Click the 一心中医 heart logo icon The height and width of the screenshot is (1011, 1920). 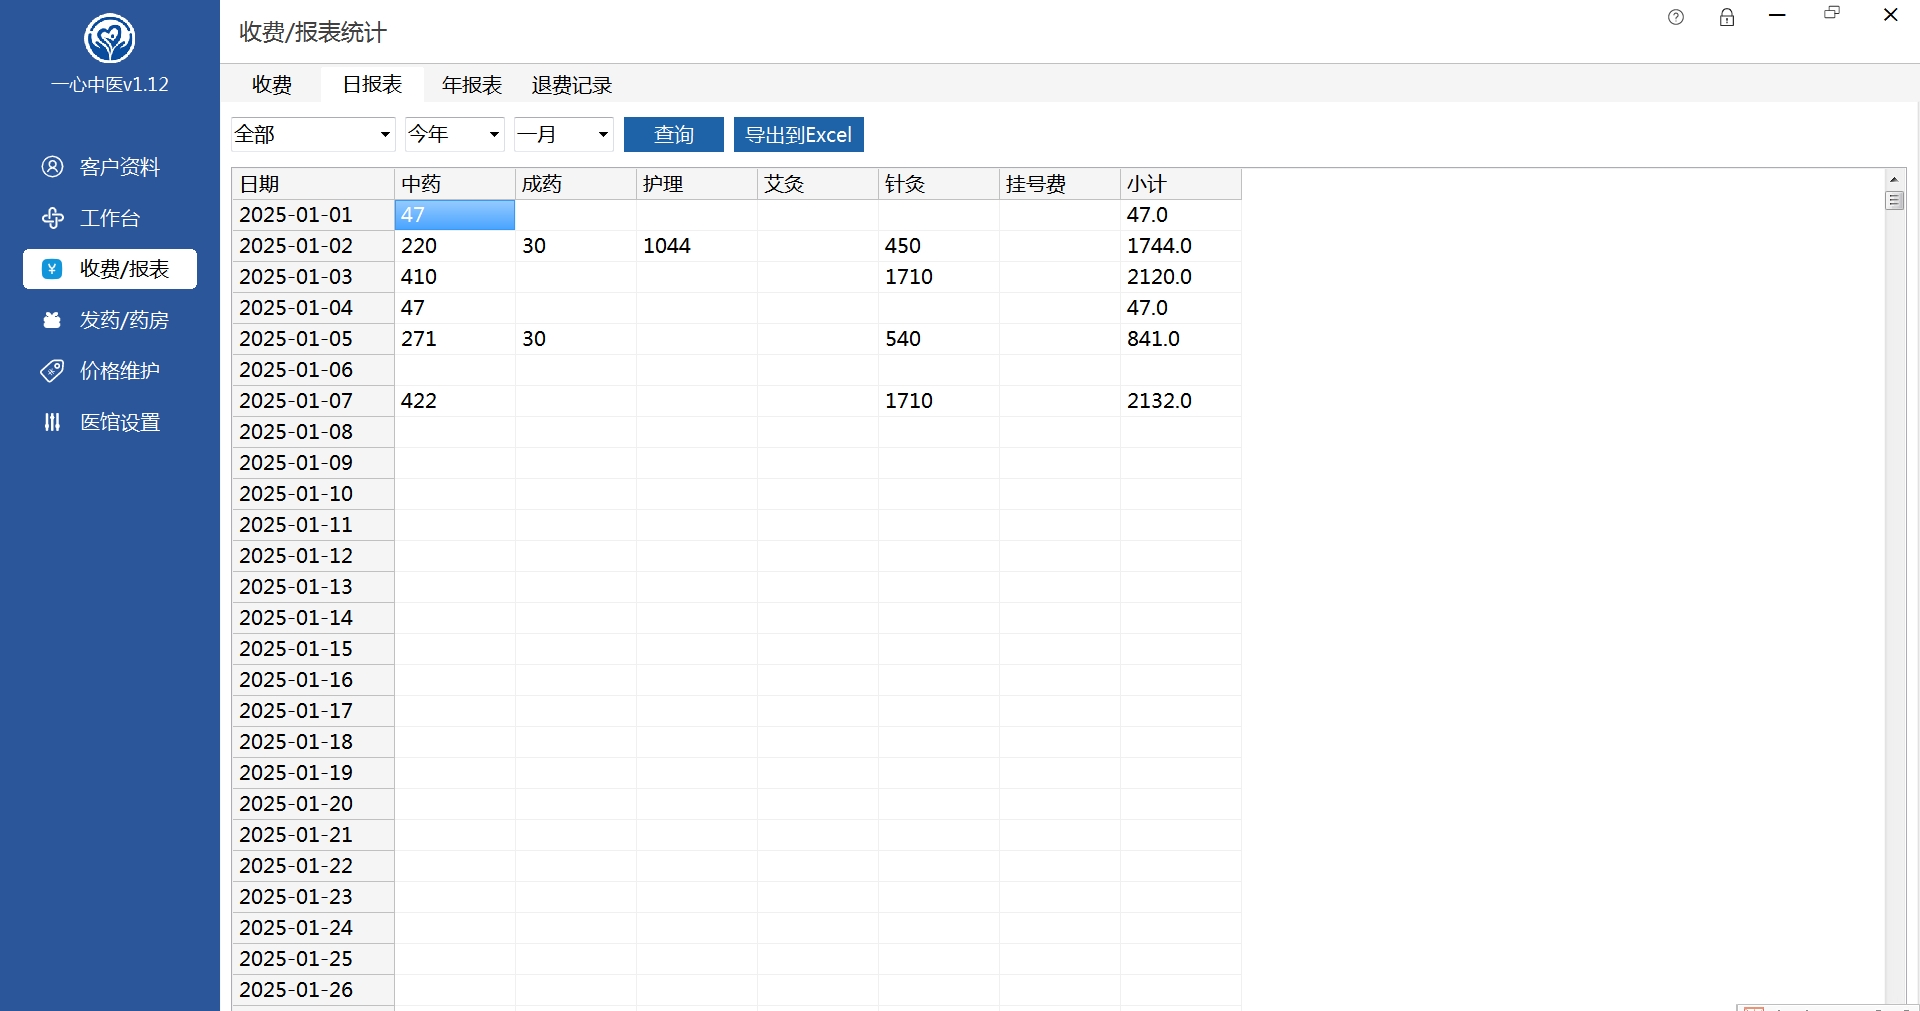109,39
